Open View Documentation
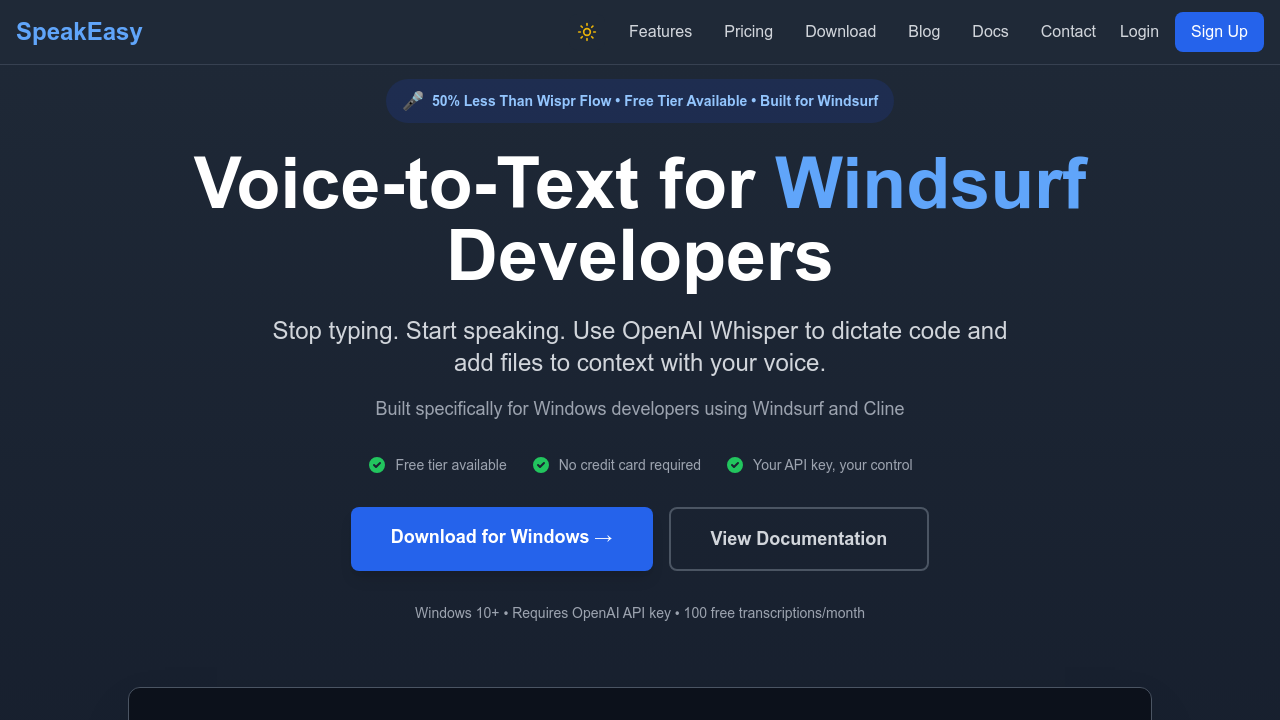 click(x=798, y=539)
